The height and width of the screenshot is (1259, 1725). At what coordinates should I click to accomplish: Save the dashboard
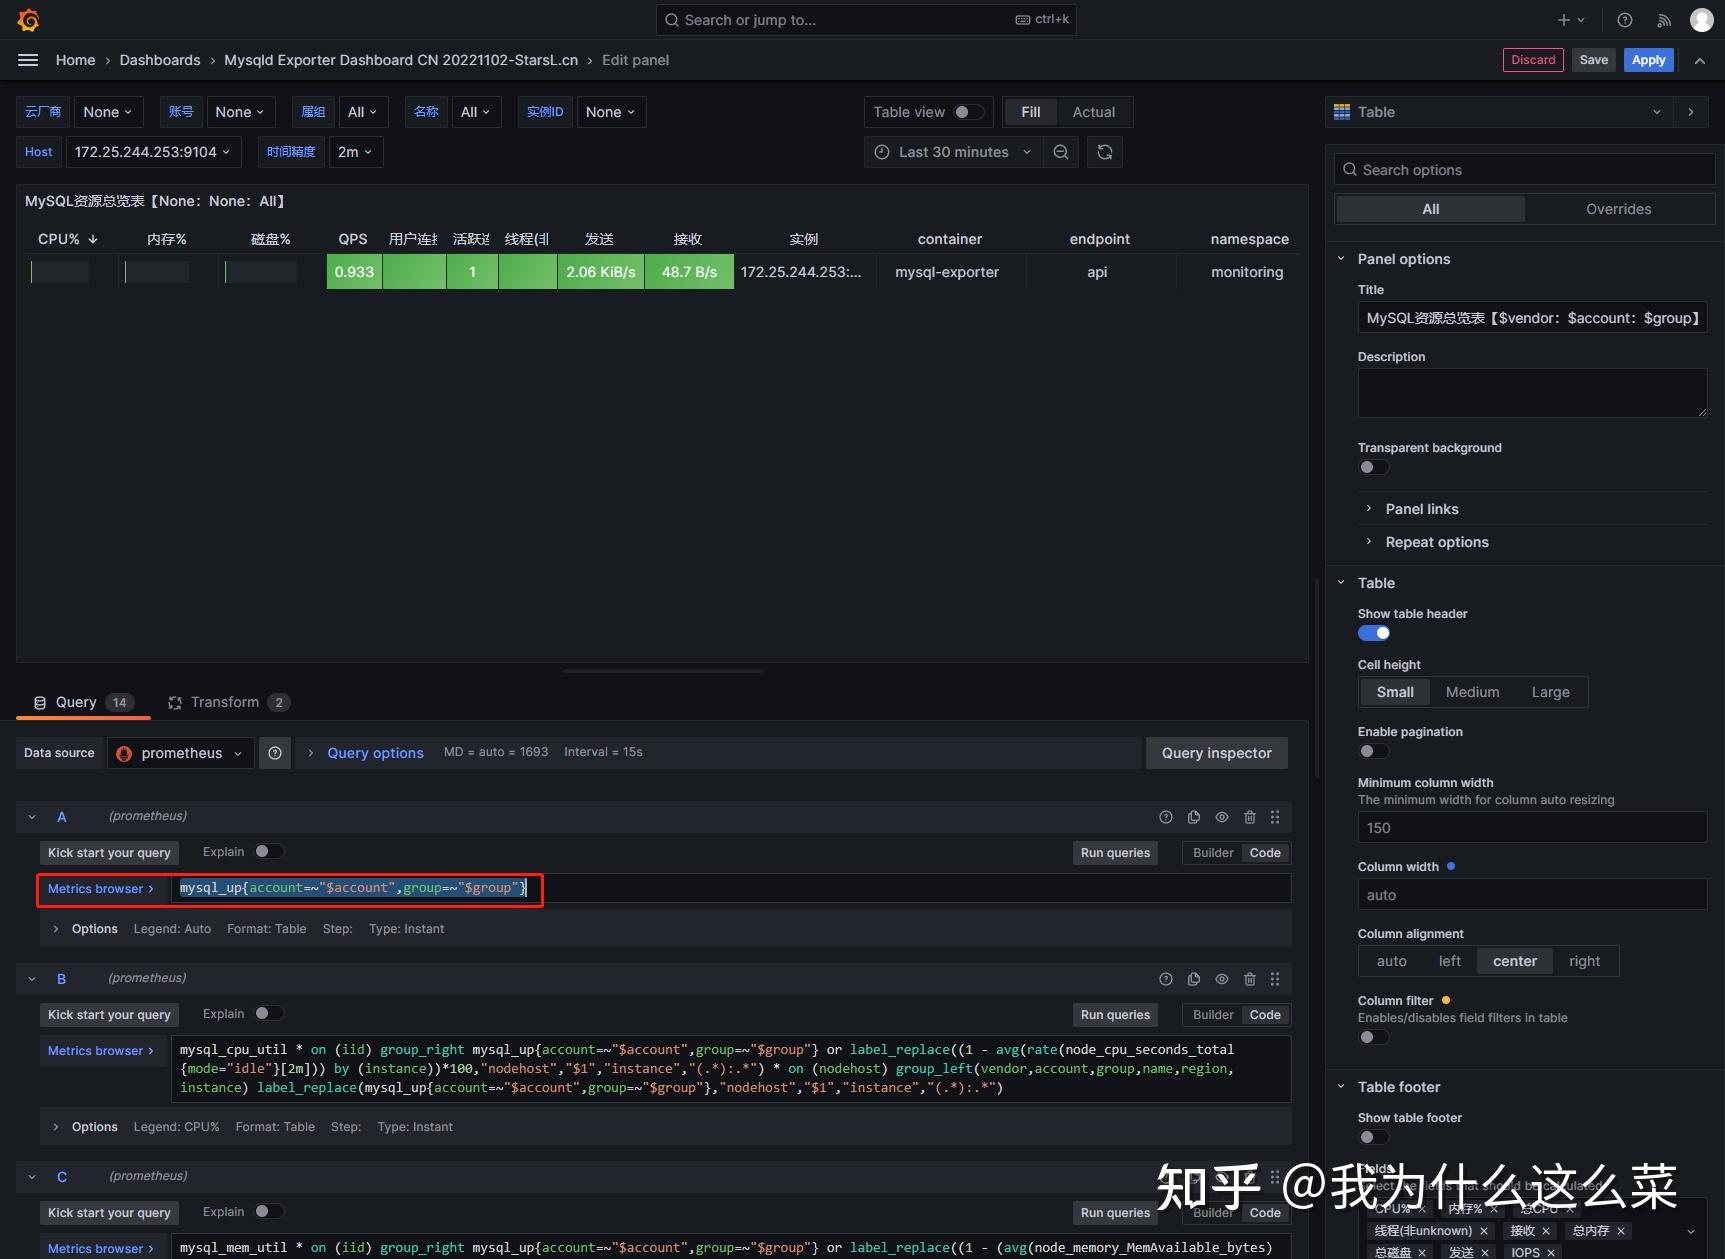(x=1593, y=60)
